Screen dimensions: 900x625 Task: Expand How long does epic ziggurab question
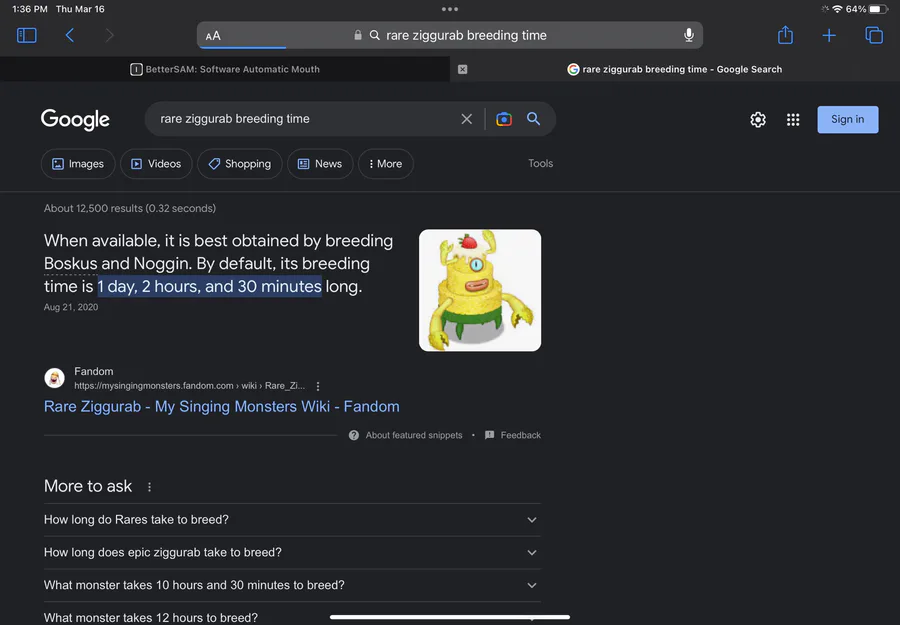(292, 553)
